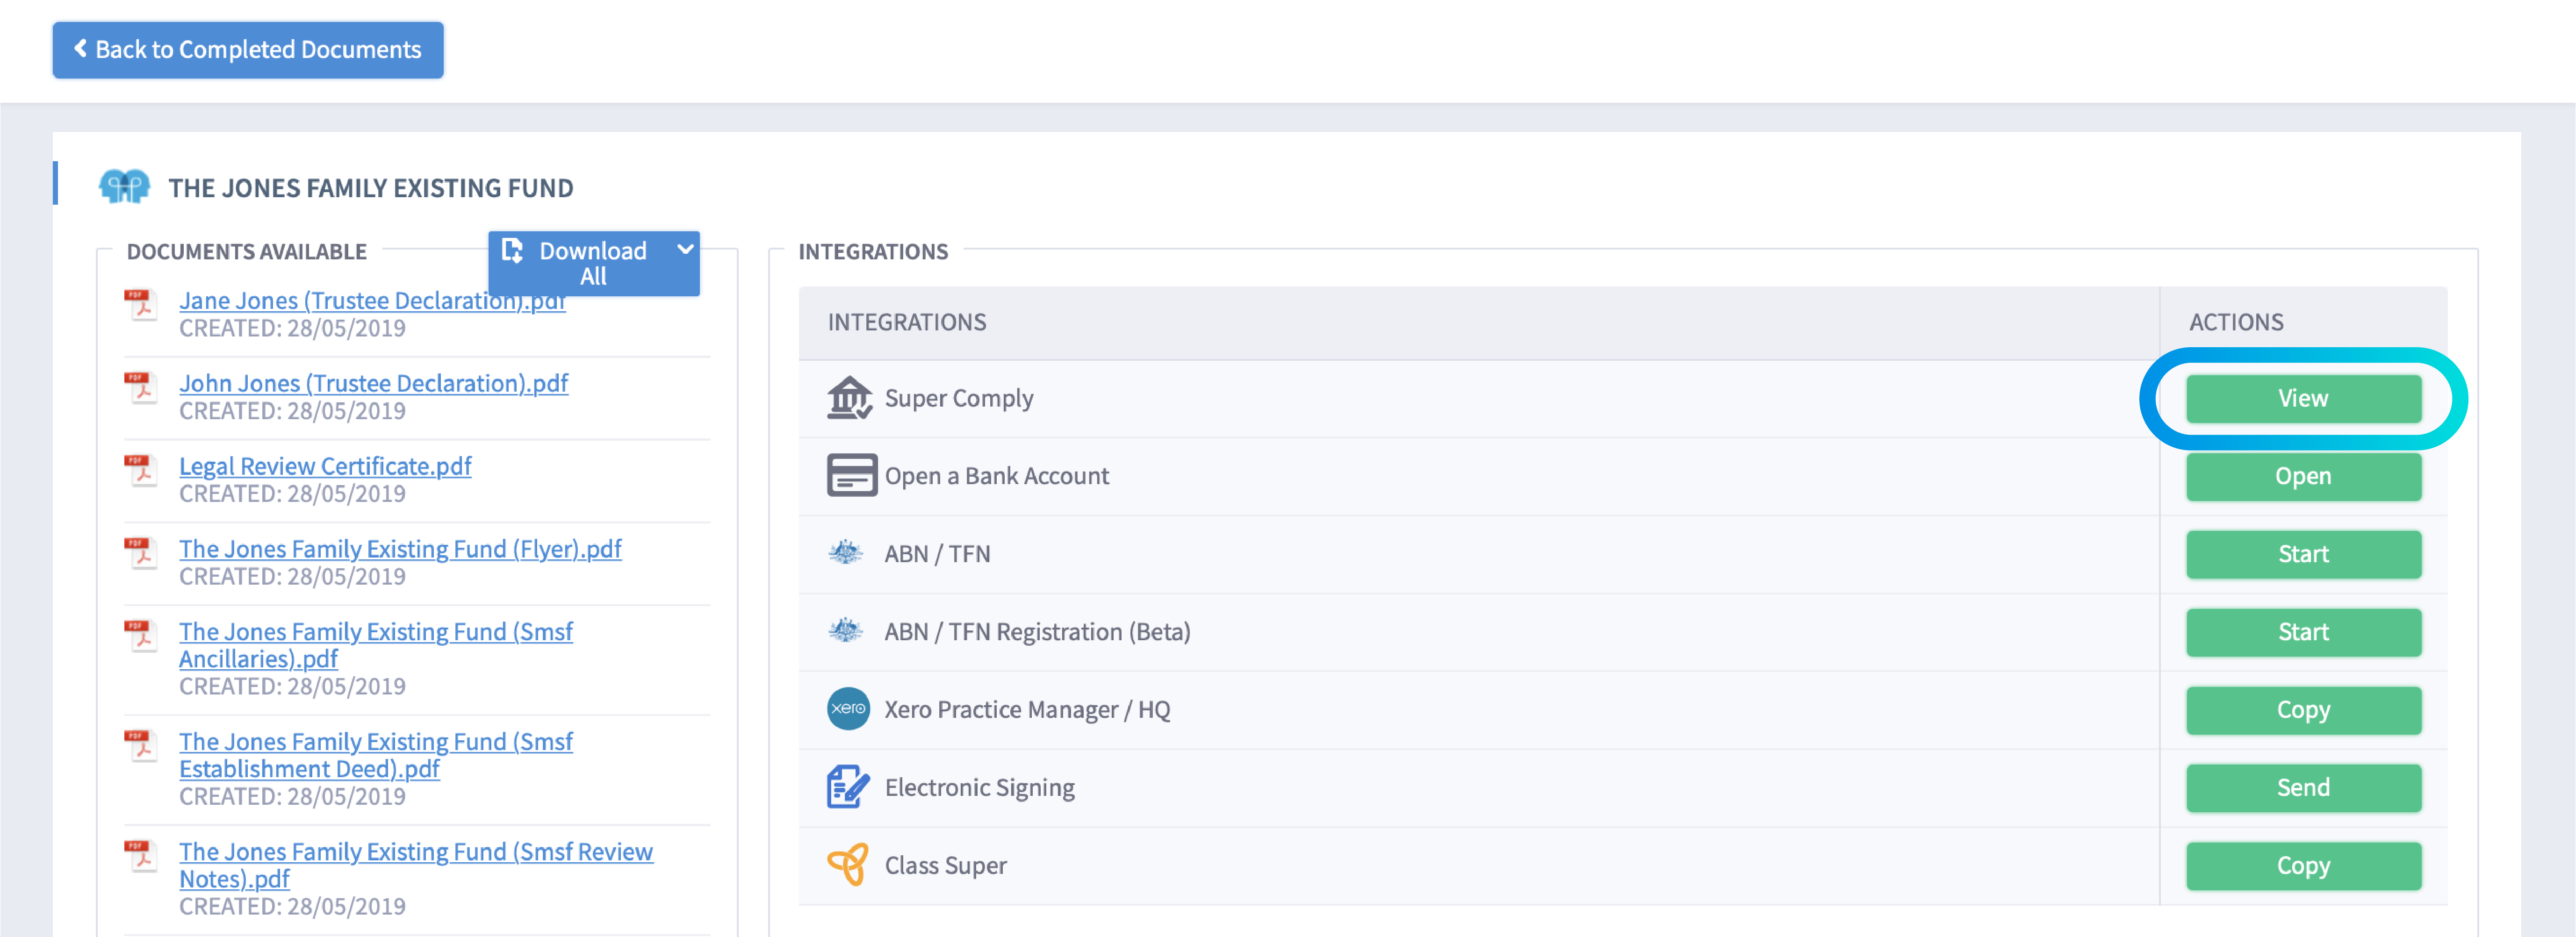This screenshot has height=937, width=2576.
Task: Click the Electronic Signing pen icon
Action: click(848, 787)
